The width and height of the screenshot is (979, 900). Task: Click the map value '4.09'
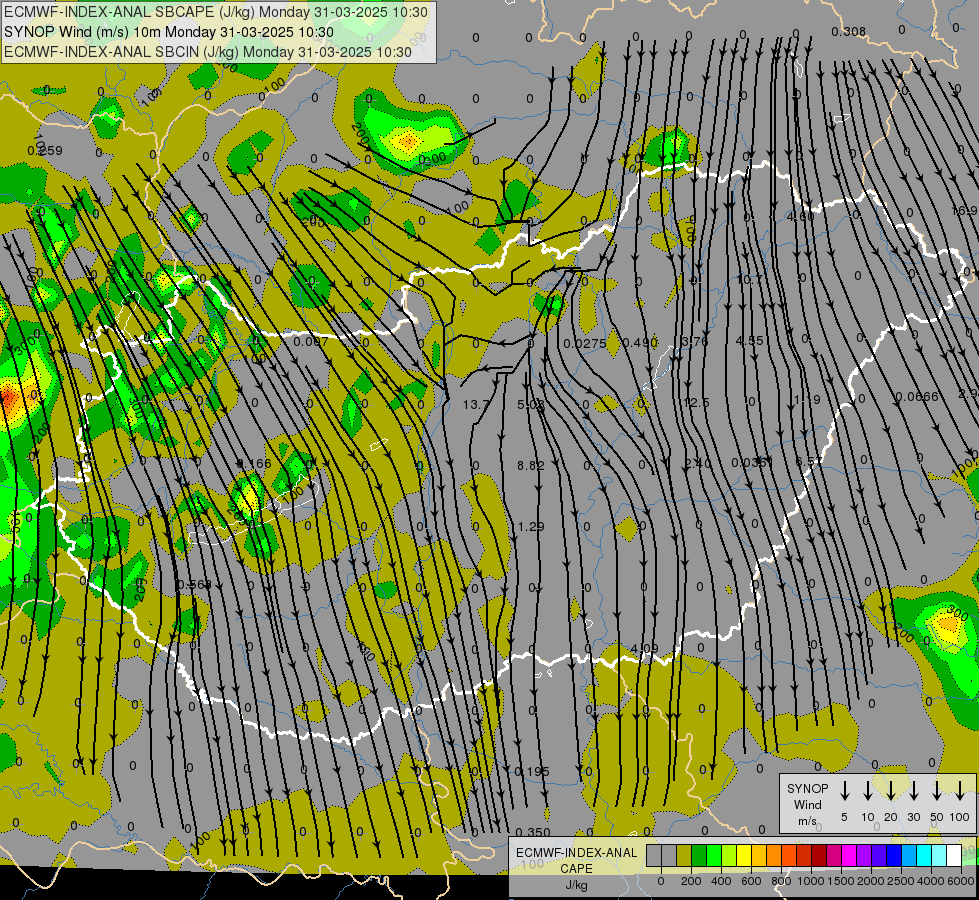pyautogui.click(x=644, y=648)
